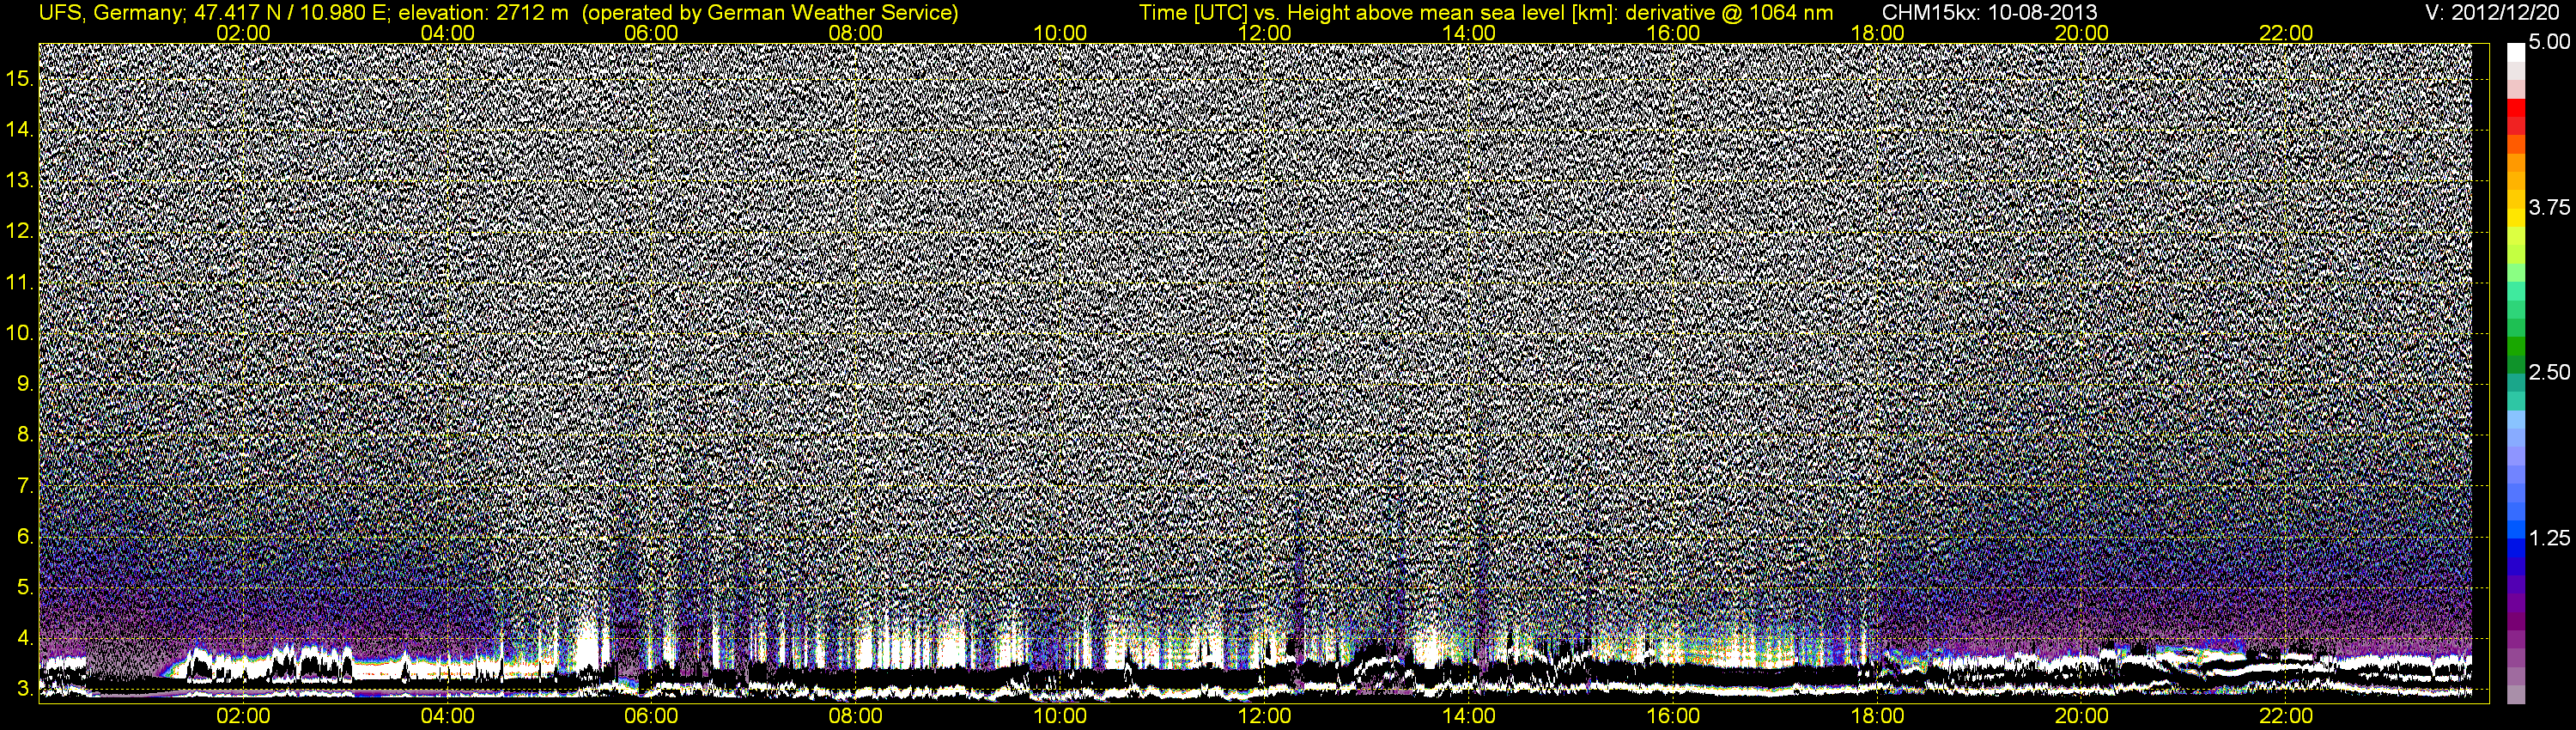Click the '18:00' tick on the upper time axis

1877,33
